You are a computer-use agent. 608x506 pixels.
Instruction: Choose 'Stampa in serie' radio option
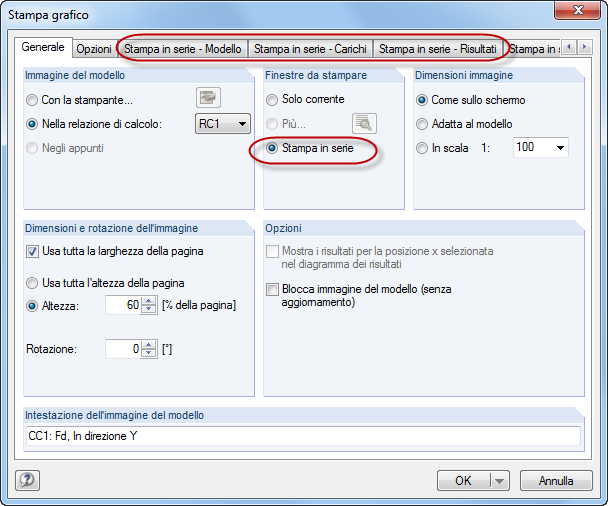pyautogui.click(x=310, y=148)
